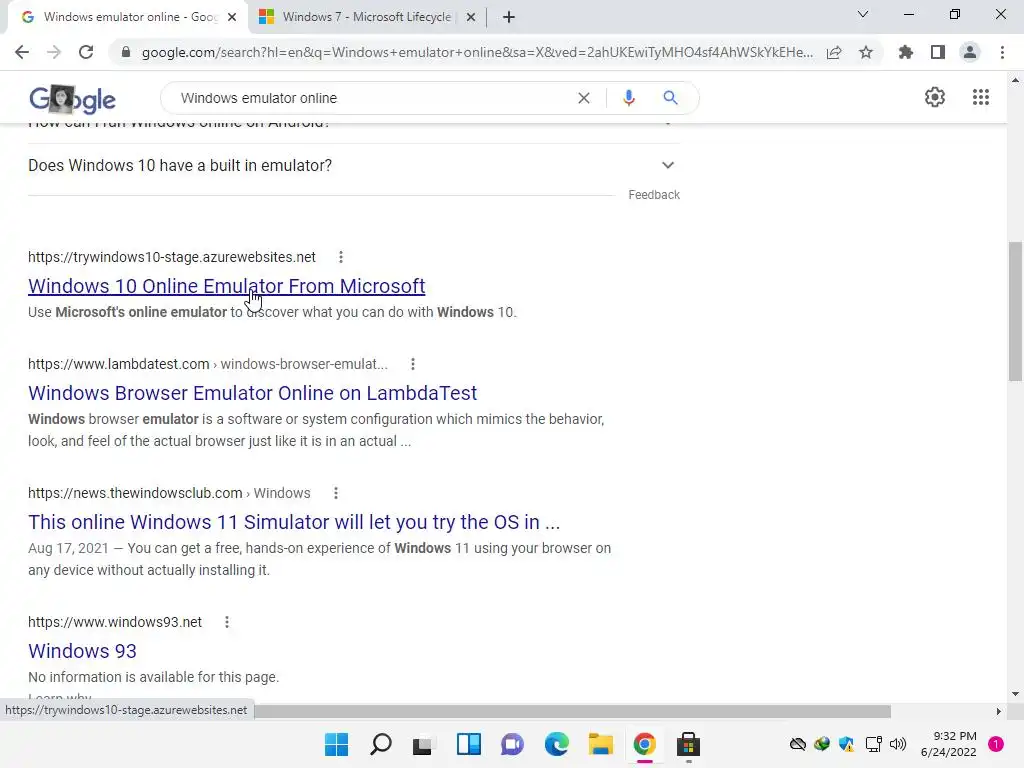Open Chrome profile avatar
This screenshot has height=768, width=1024.
coord(970,52)
